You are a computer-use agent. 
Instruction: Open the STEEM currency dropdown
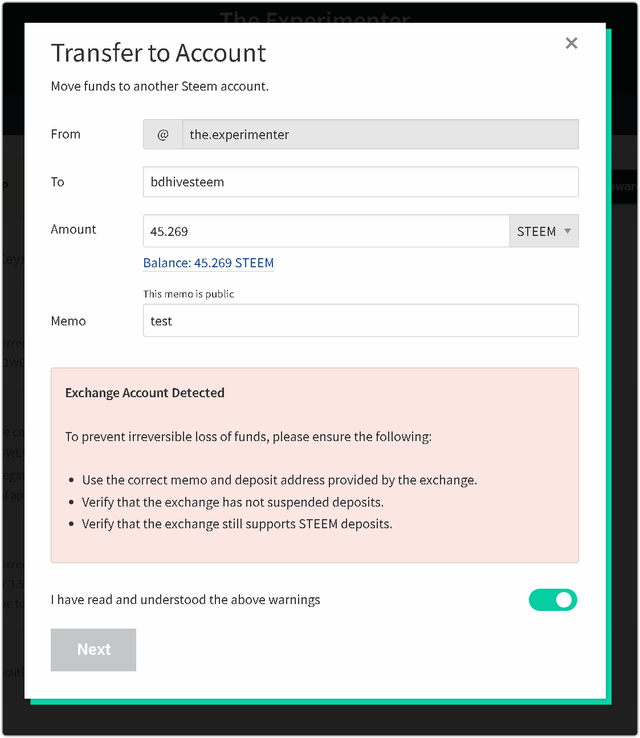[544, 231]
